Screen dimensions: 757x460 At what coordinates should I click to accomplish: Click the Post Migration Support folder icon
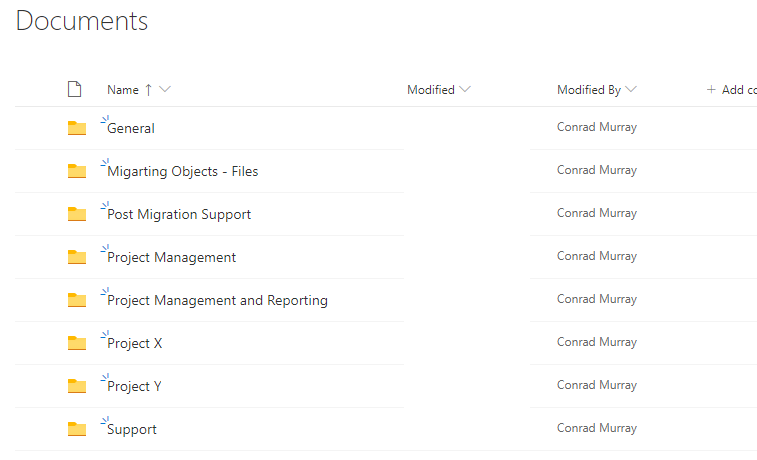[x=77, y=214]
